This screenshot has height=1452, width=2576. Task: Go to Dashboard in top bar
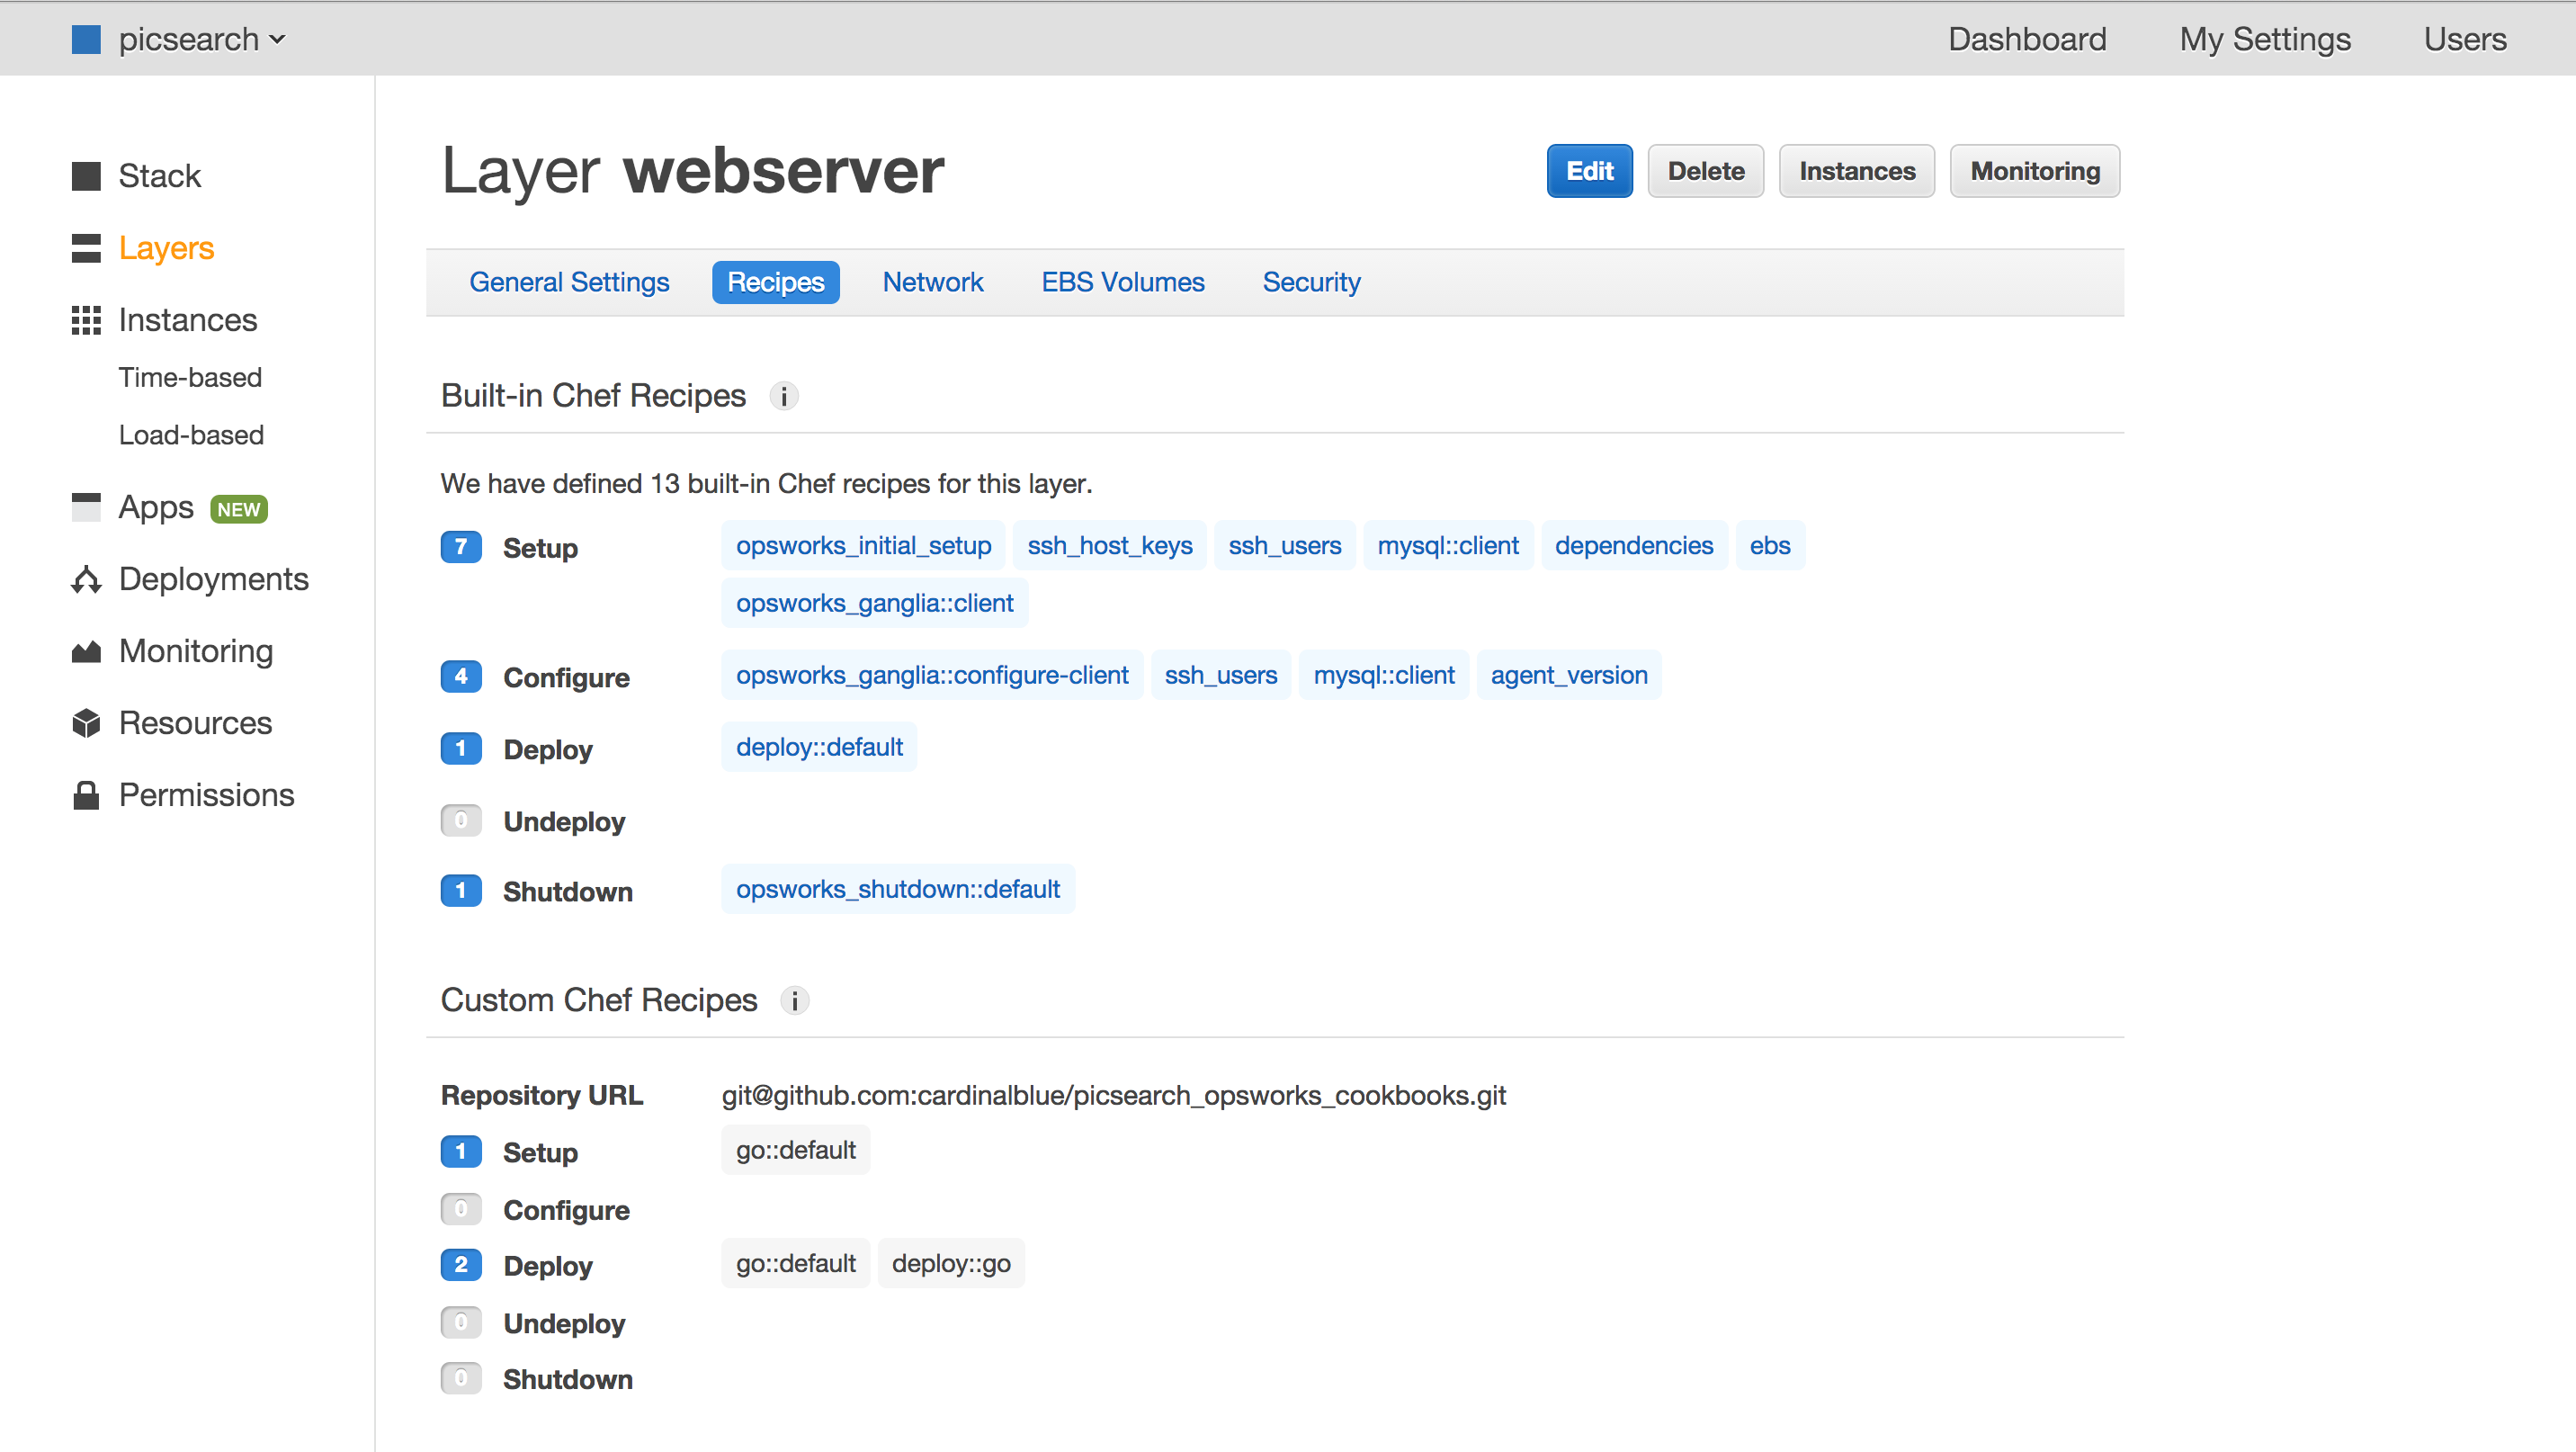point(2026,39)
